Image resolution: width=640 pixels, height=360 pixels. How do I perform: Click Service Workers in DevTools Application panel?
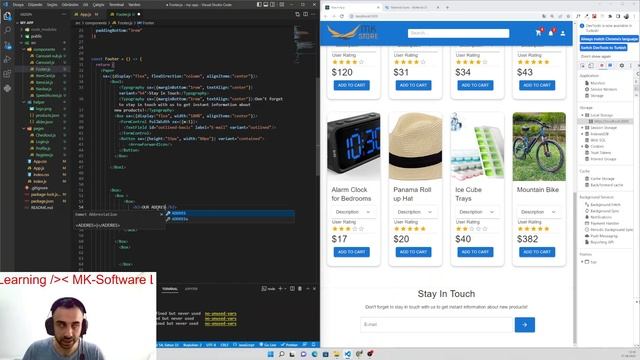tap(603, 89)
